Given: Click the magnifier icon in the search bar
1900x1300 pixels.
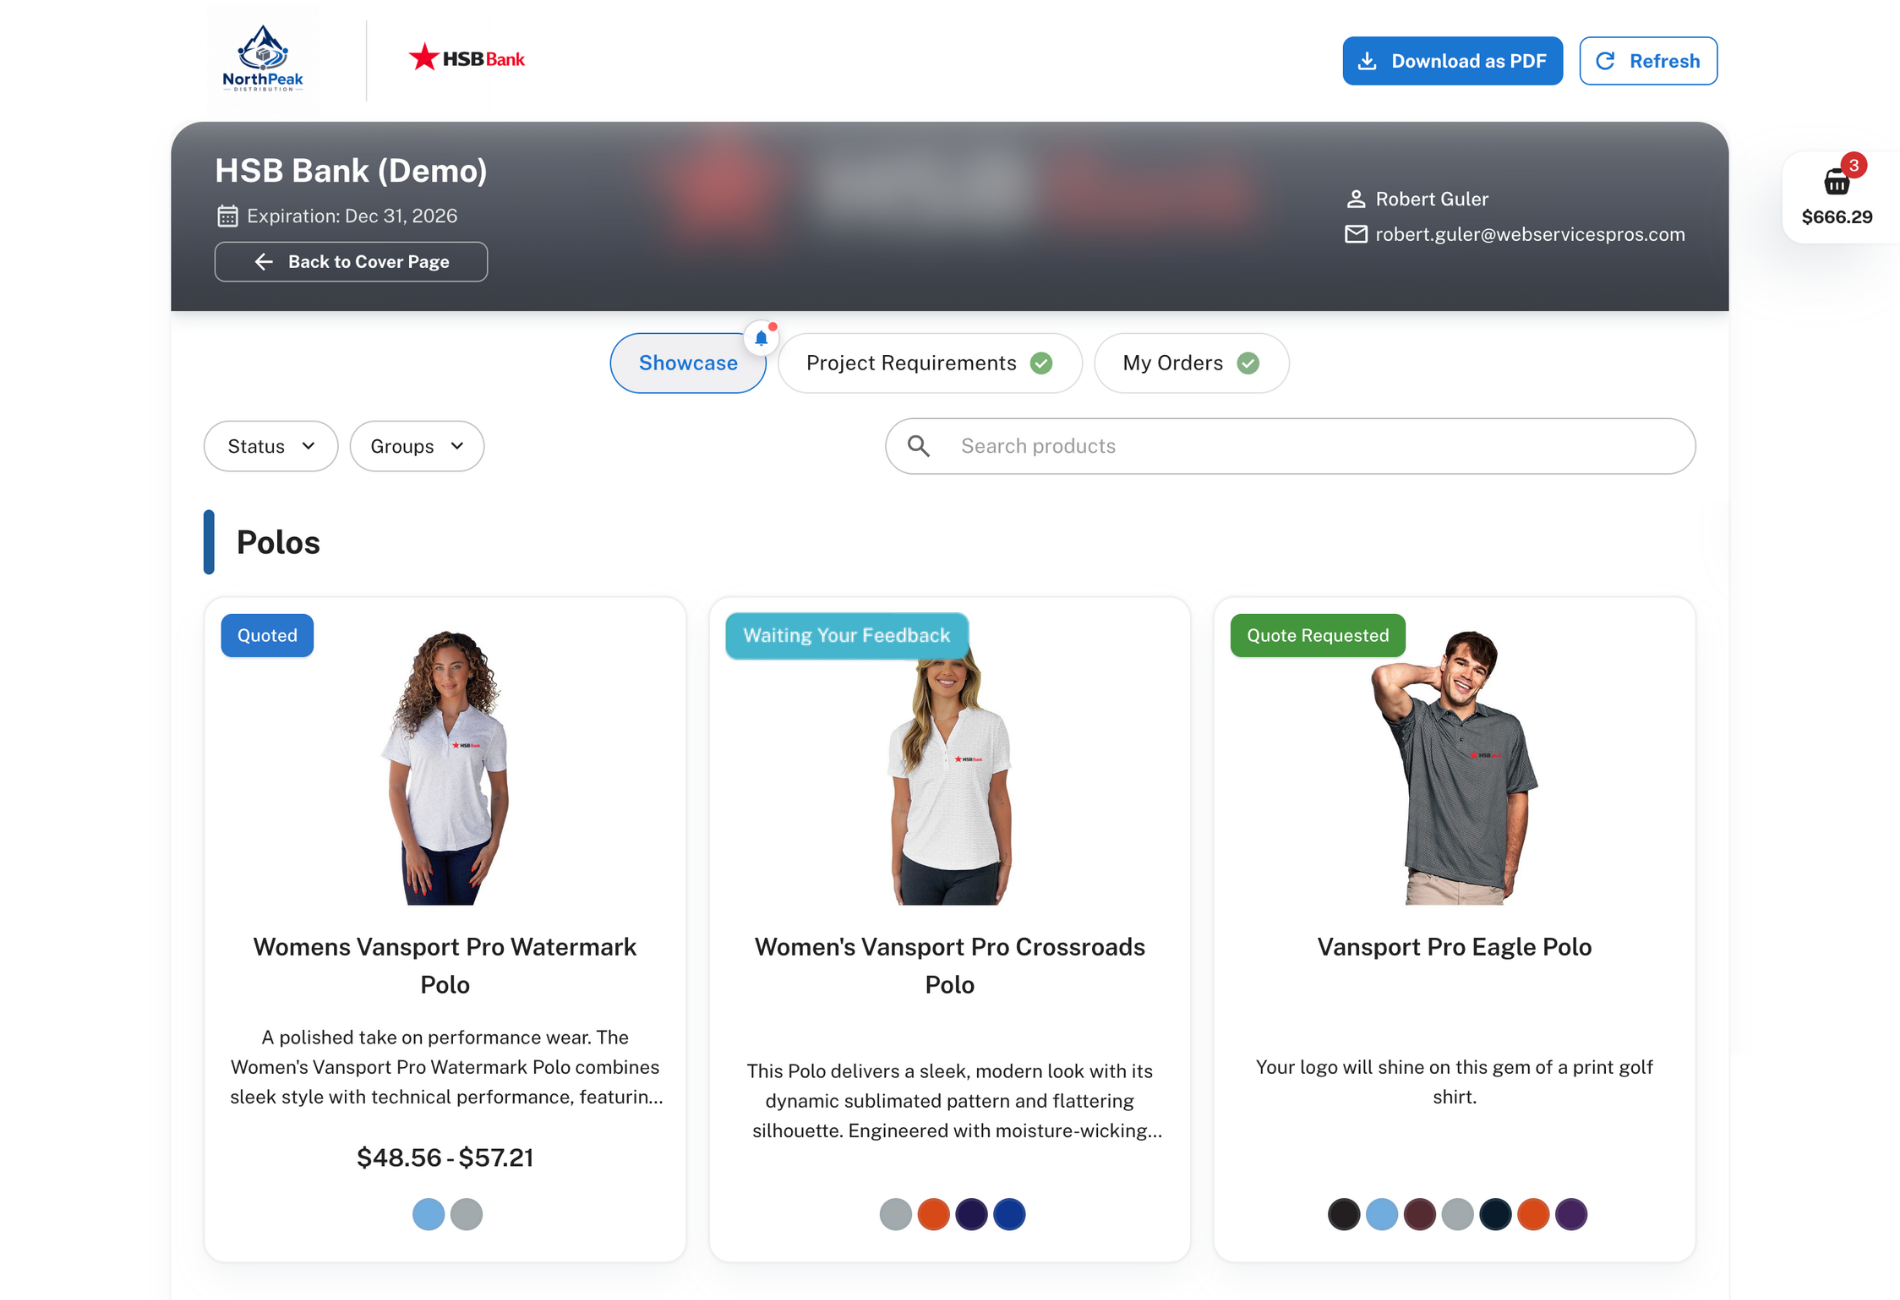Looking at the screenshot, I should [919, 446].
